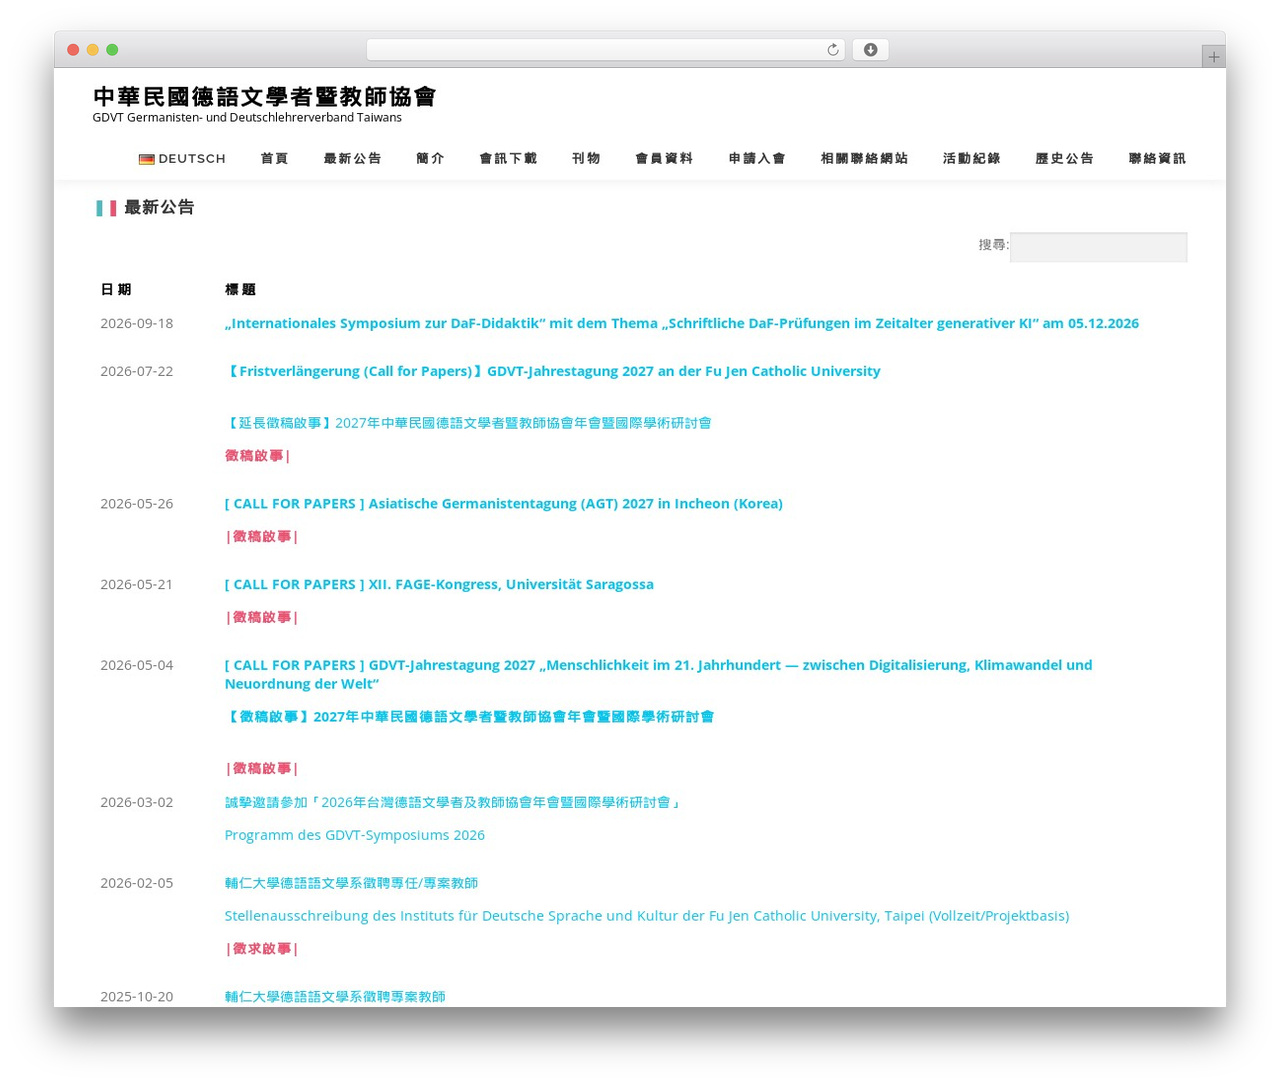
Task: Open the Asiatische Germanistentagung 2027 Incheon link
Action: click(504, 504)
